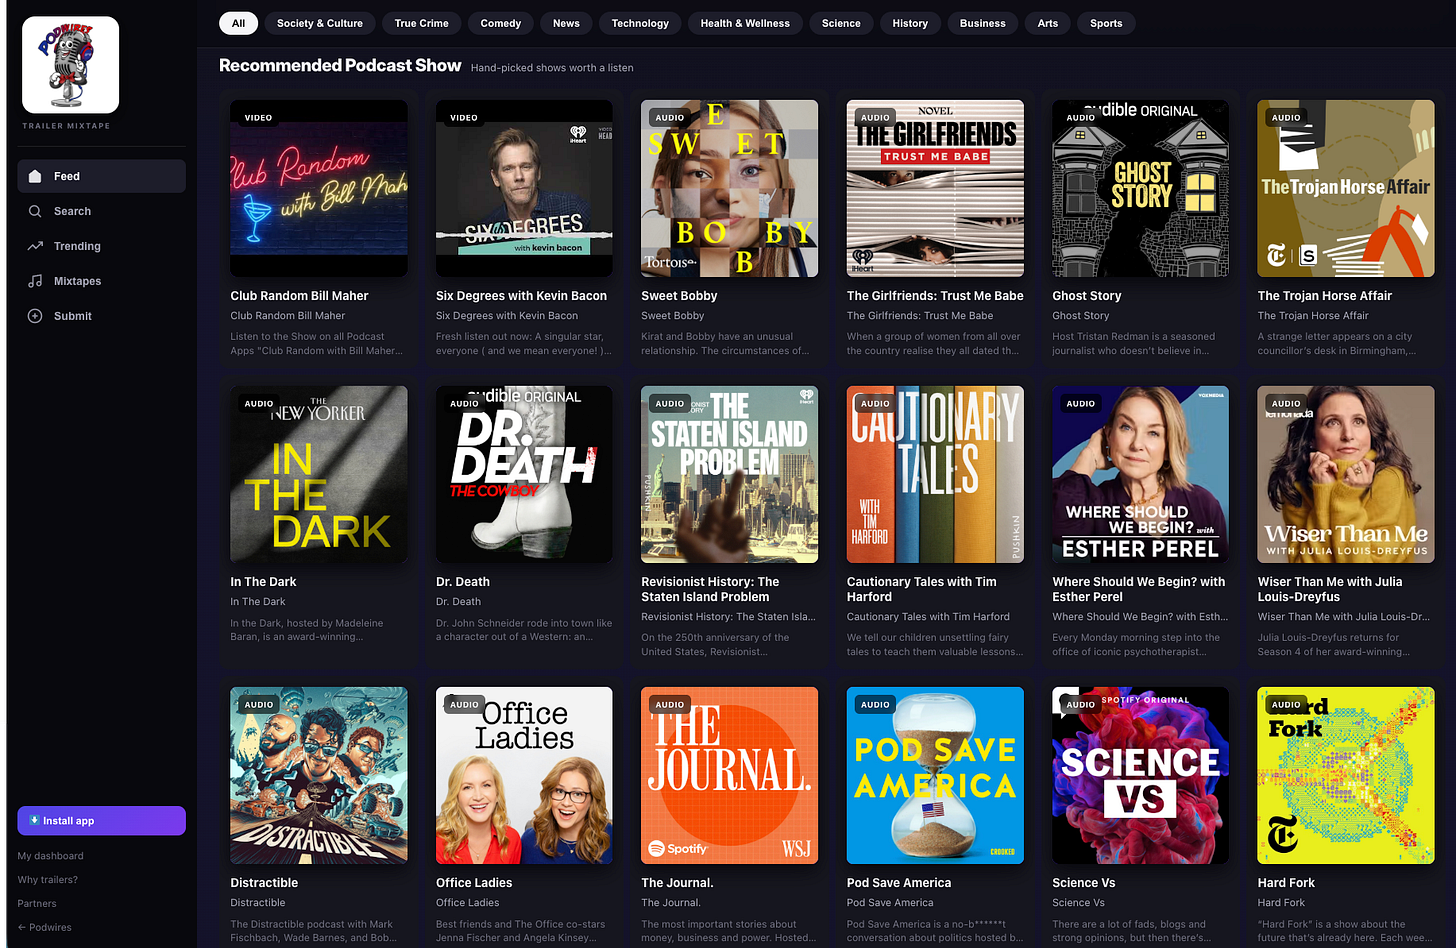This screenshot has width=1456, height=948.
Task: Click The Journal cover artwork
Action: [730, 775]
